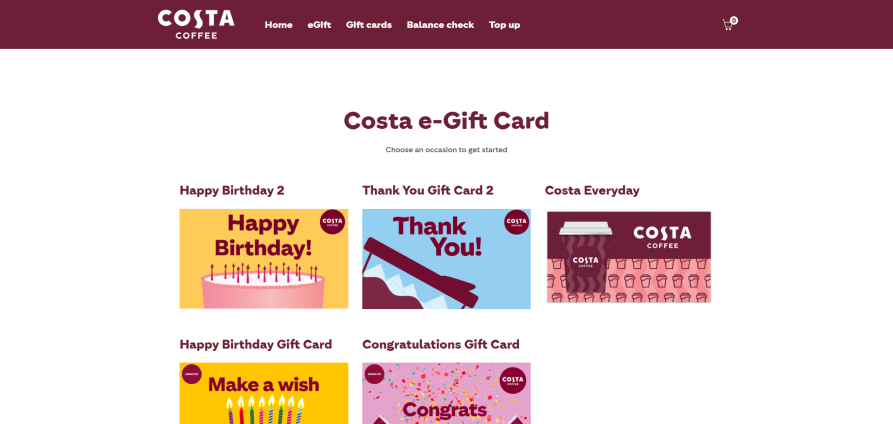Click the Happy Birthday Gift Card heading
893x424 pixels.
(x=256, y=344)
